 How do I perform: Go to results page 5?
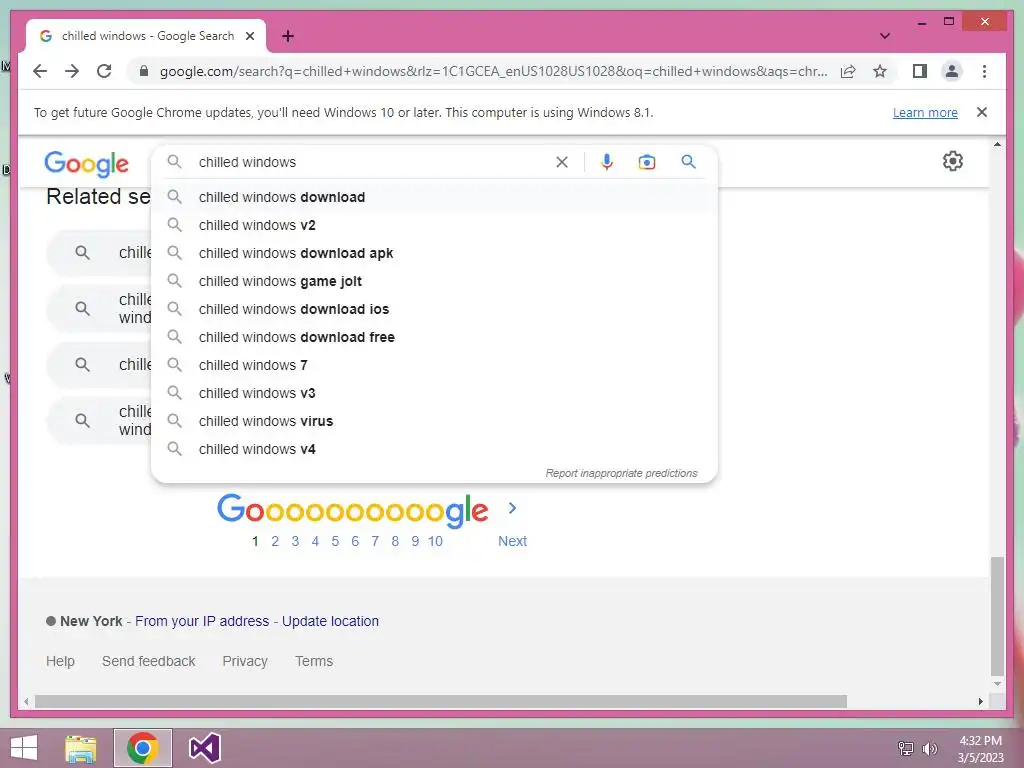pyautogui.click(x=335, y=541)
